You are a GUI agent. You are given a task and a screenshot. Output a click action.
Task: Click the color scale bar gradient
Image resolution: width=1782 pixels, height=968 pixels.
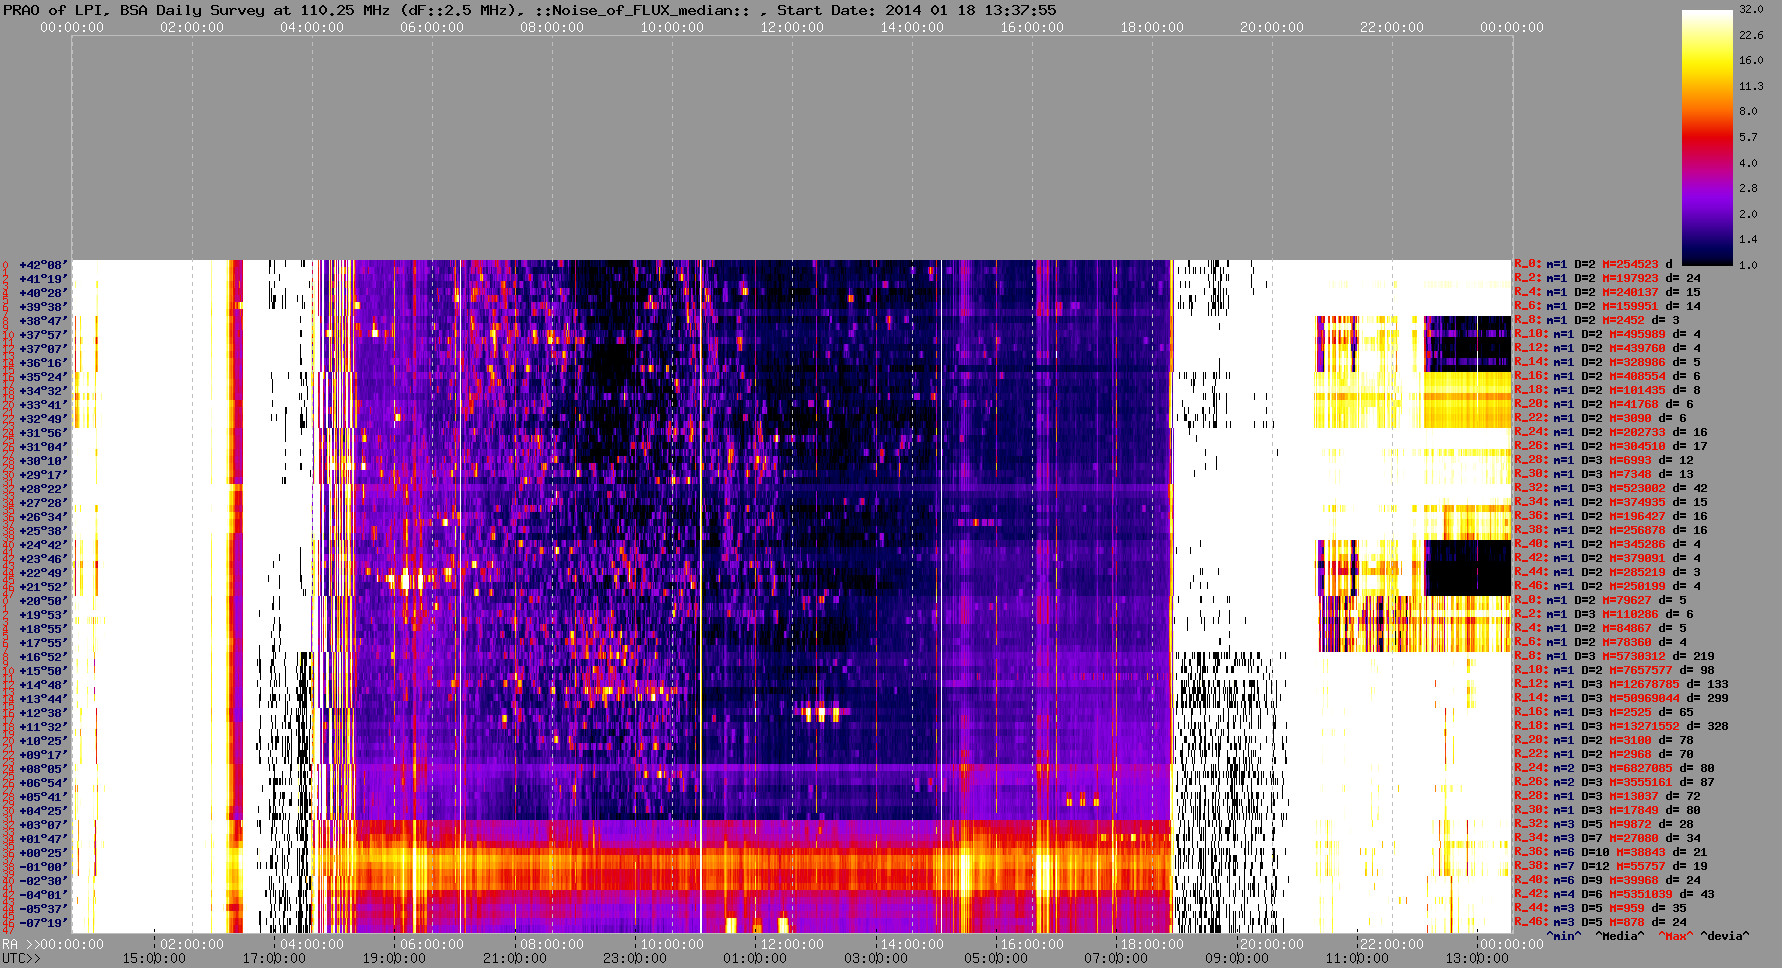(1708, 137)
